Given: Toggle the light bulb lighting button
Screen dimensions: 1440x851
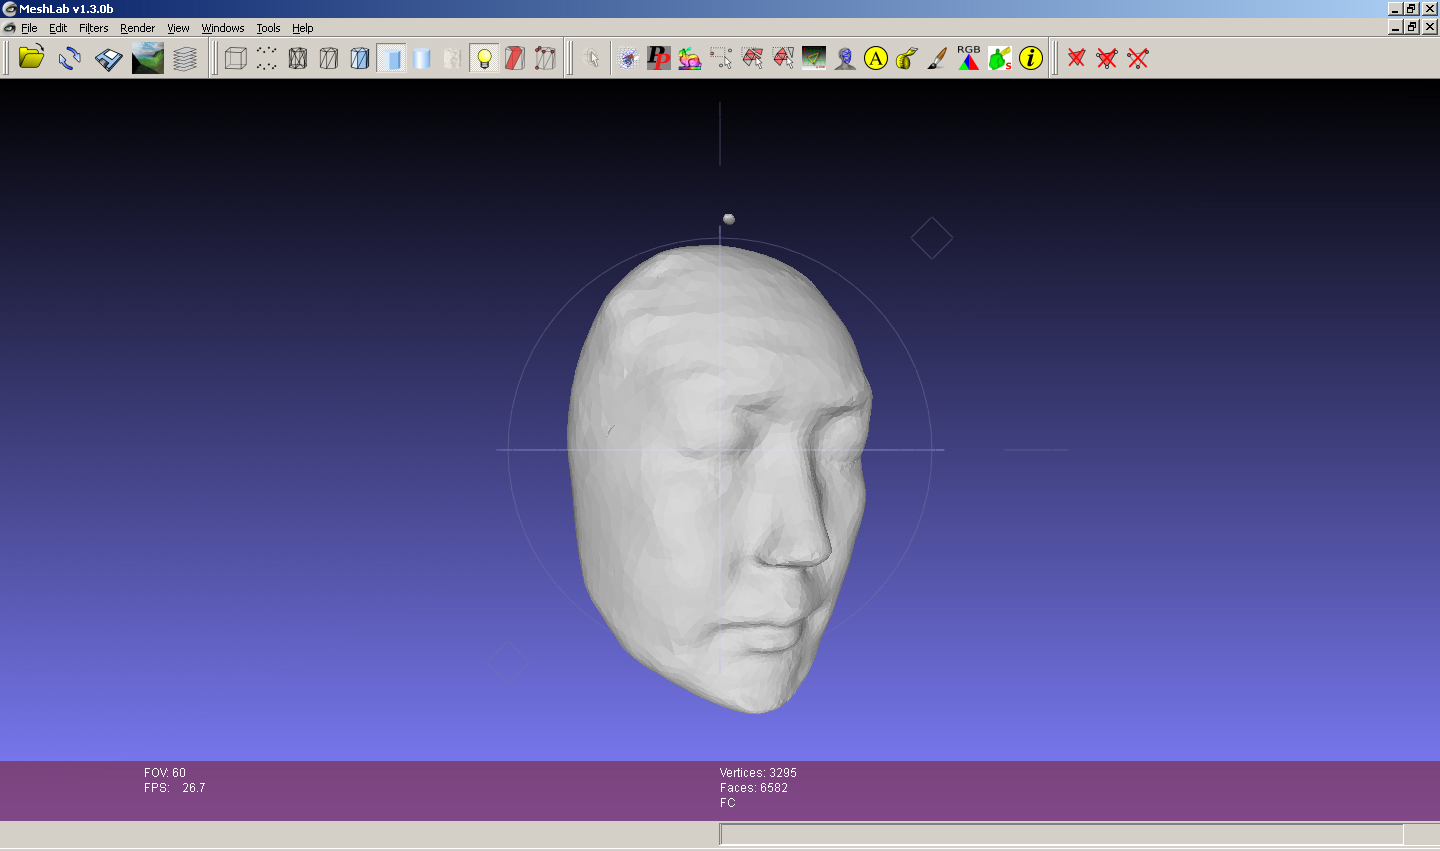Looking at the screenshot, I should click(484, 58).
